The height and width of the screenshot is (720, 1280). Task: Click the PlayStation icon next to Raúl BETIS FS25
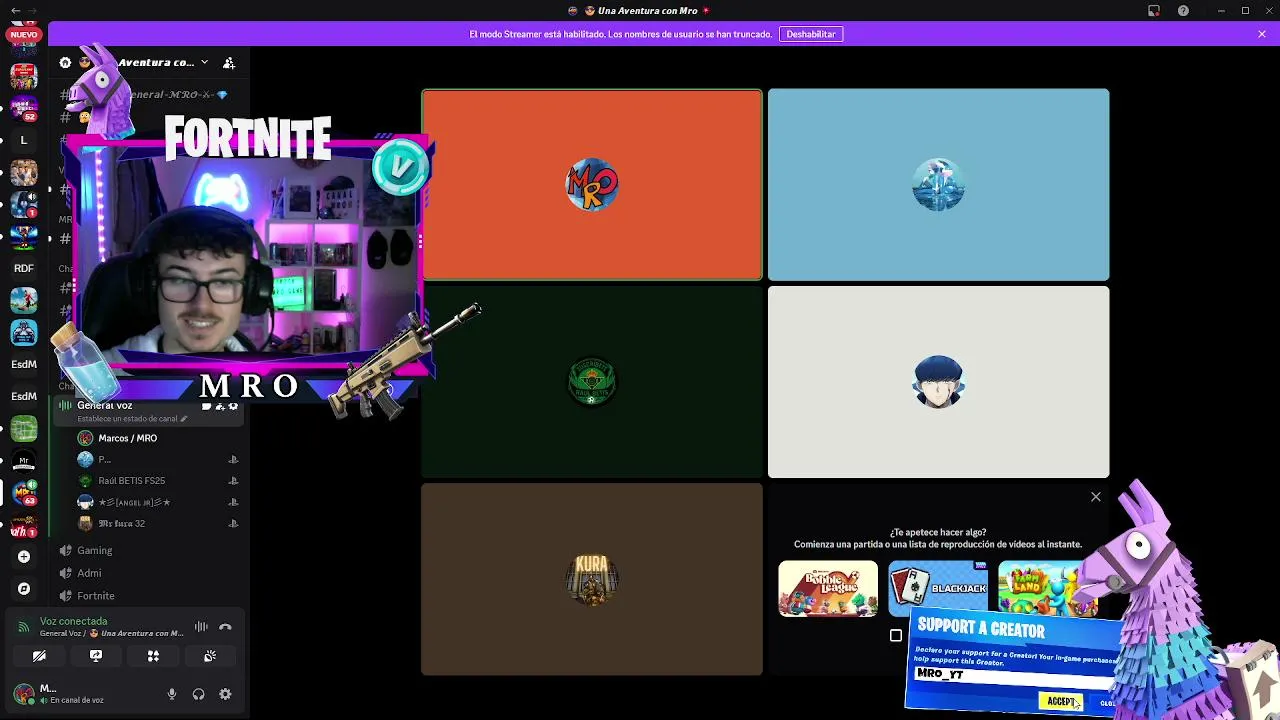click(x=233, y=481)
